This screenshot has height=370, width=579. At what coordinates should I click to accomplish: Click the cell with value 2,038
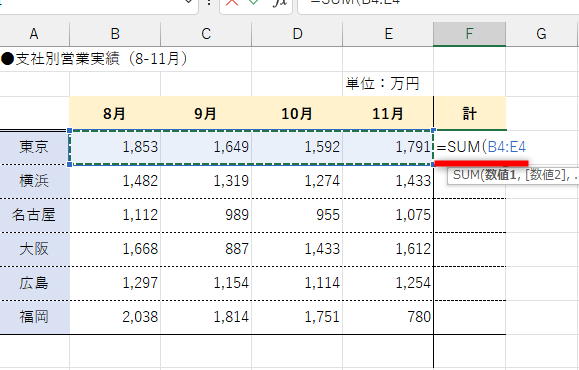coord(115,317)
